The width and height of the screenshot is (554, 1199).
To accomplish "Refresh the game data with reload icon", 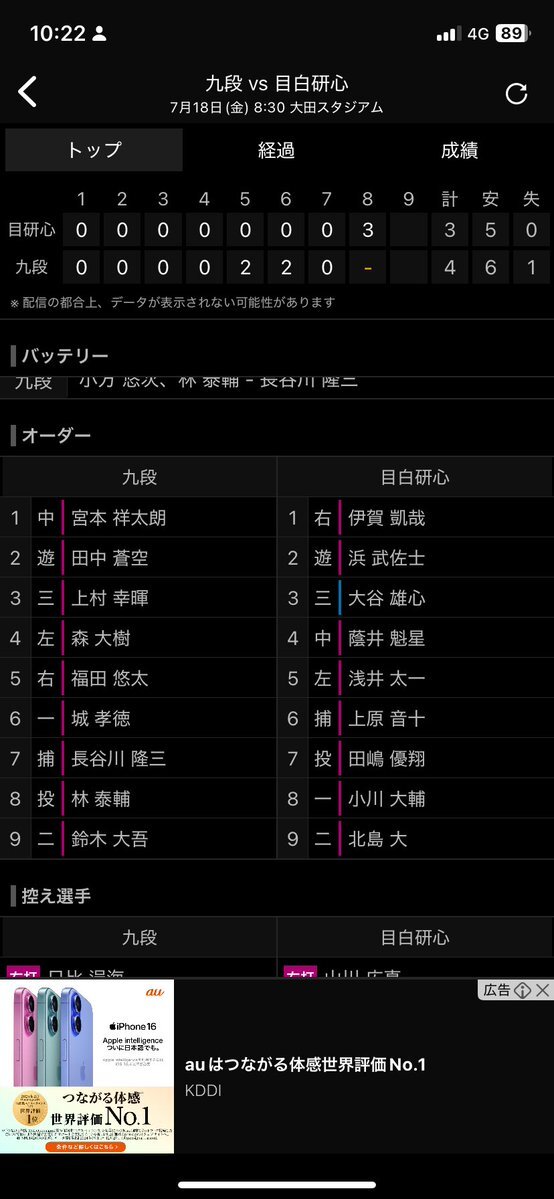I will [517, 93].
